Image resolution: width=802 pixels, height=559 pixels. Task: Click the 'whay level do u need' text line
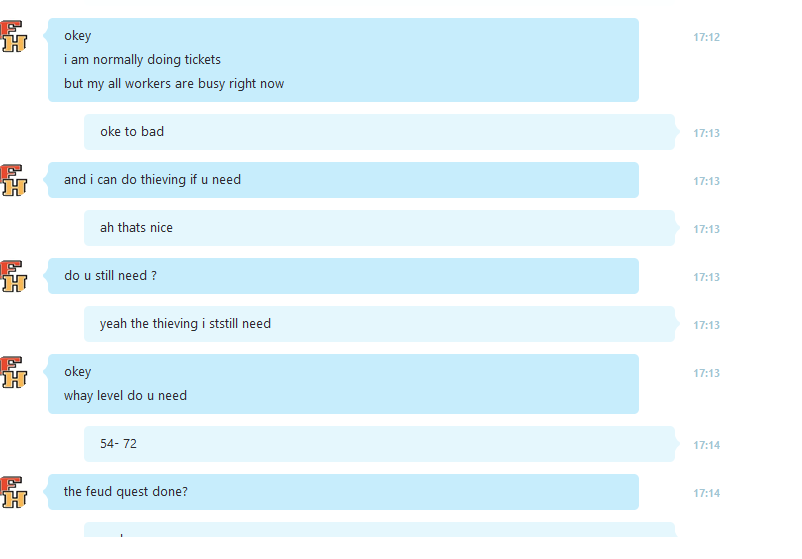click(x=125, y=396)
